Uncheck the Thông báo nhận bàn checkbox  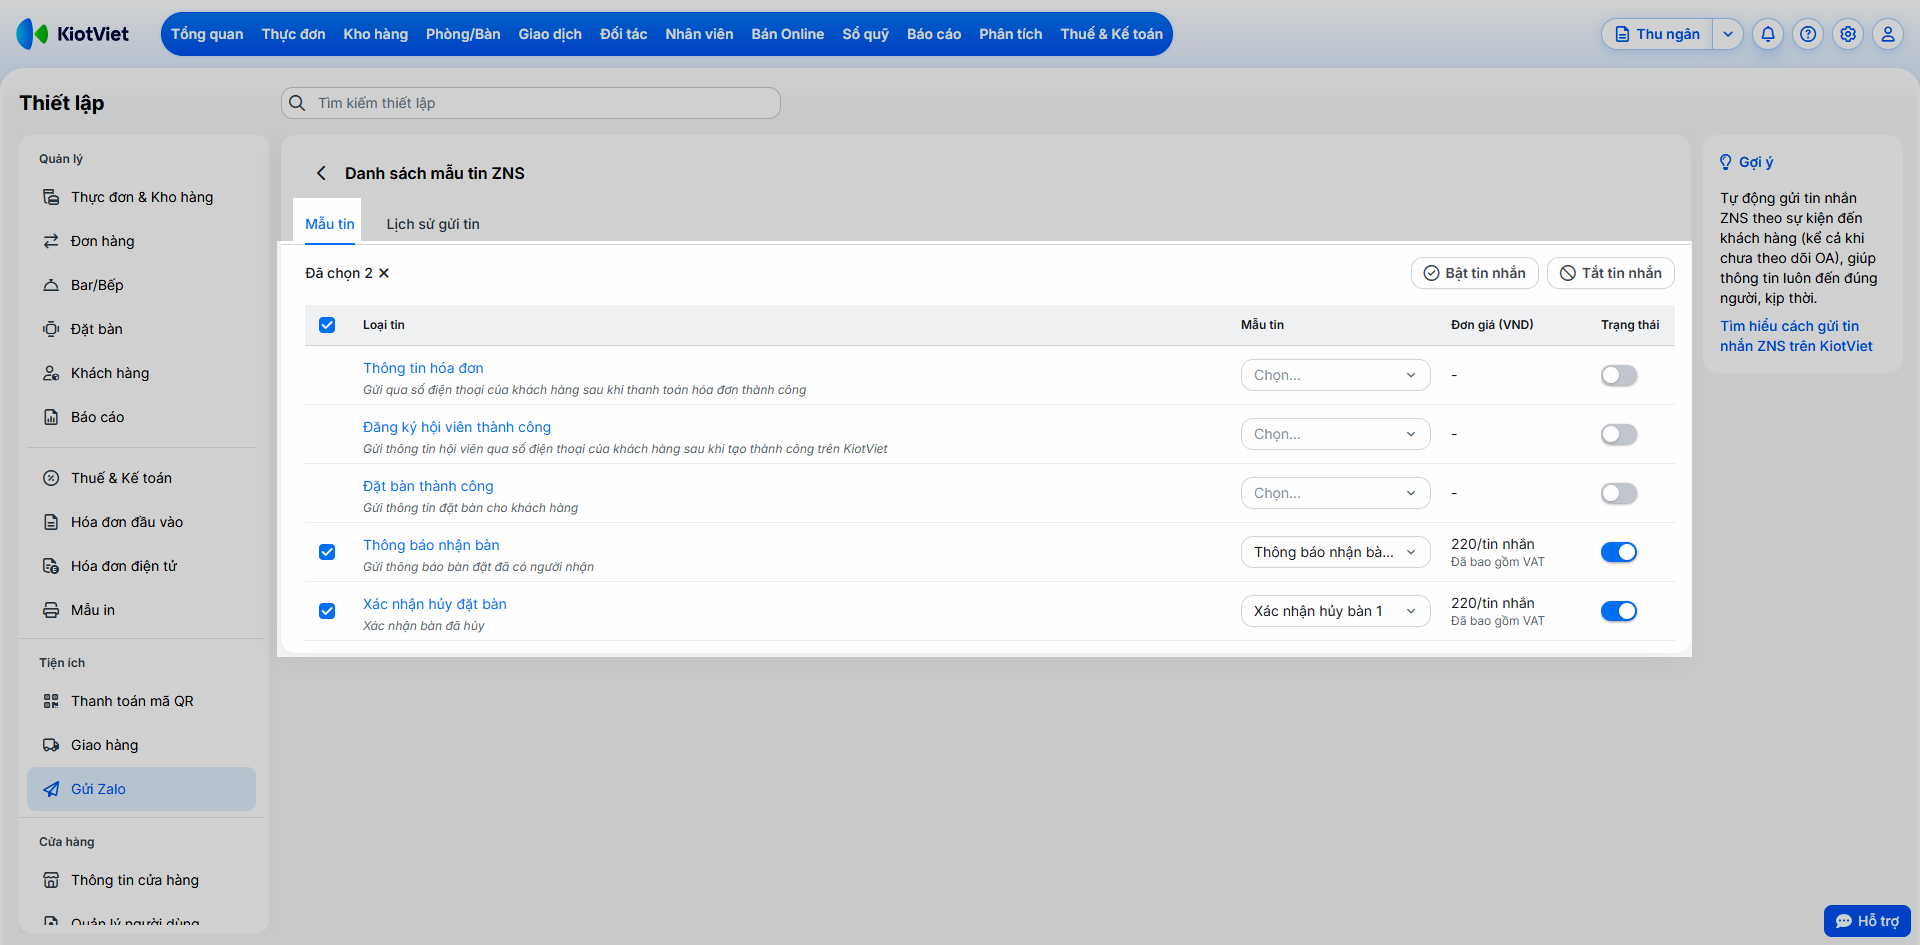pos(327,552)
